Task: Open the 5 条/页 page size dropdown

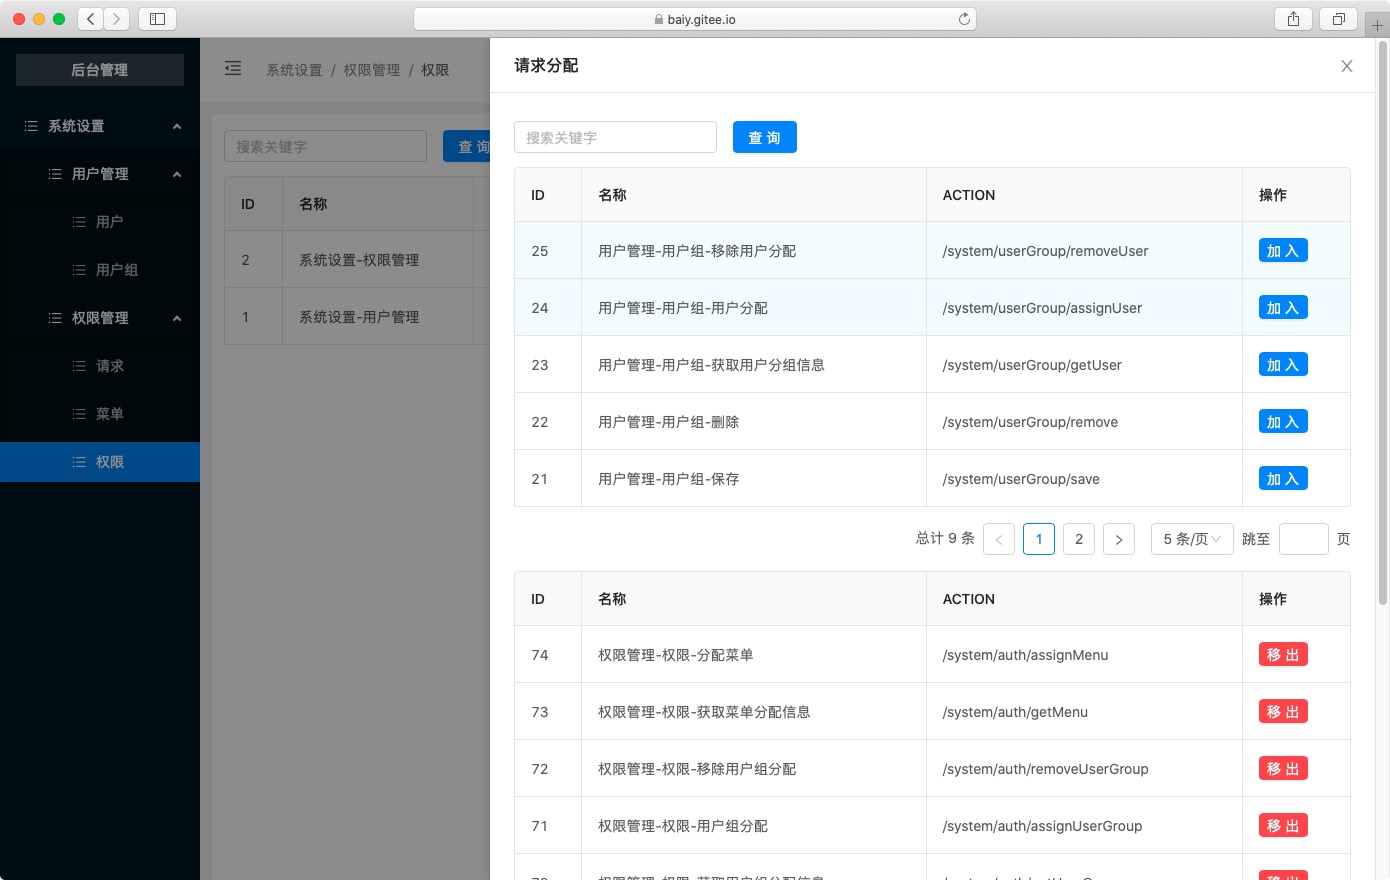Action: coord(1192,539)
